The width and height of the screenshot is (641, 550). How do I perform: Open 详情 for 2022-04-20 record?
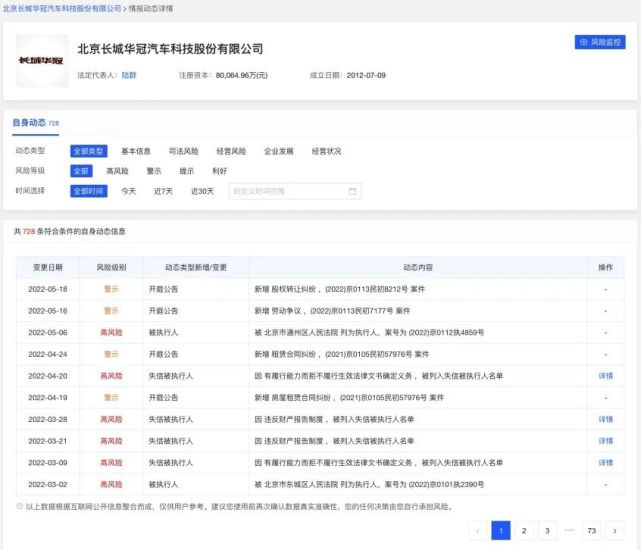(x=605, y=376)
